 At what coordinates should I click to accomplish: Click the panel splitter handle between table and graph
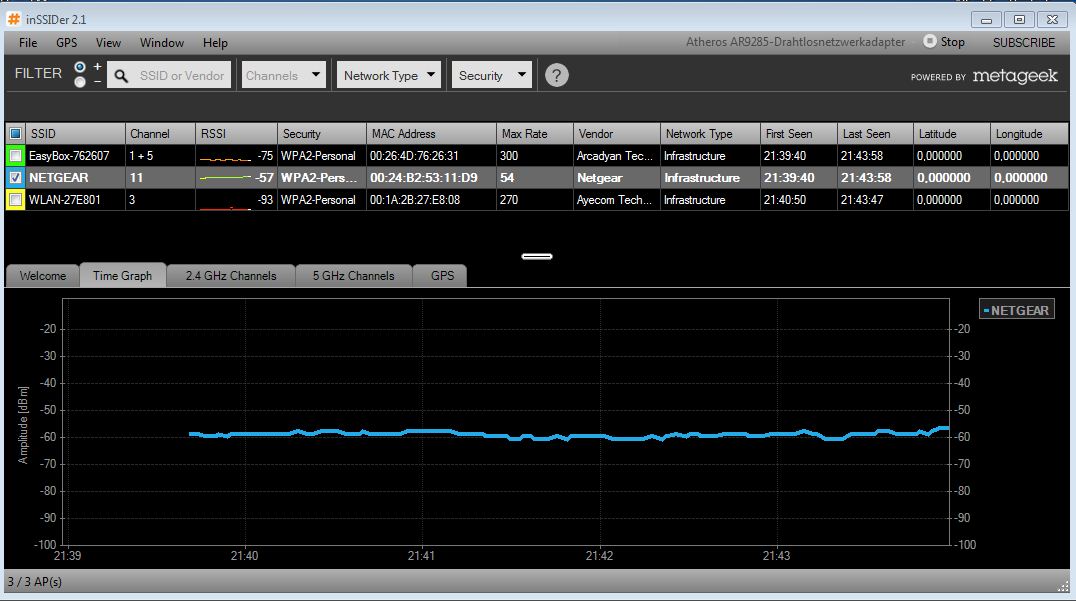[x=537, y=257]
